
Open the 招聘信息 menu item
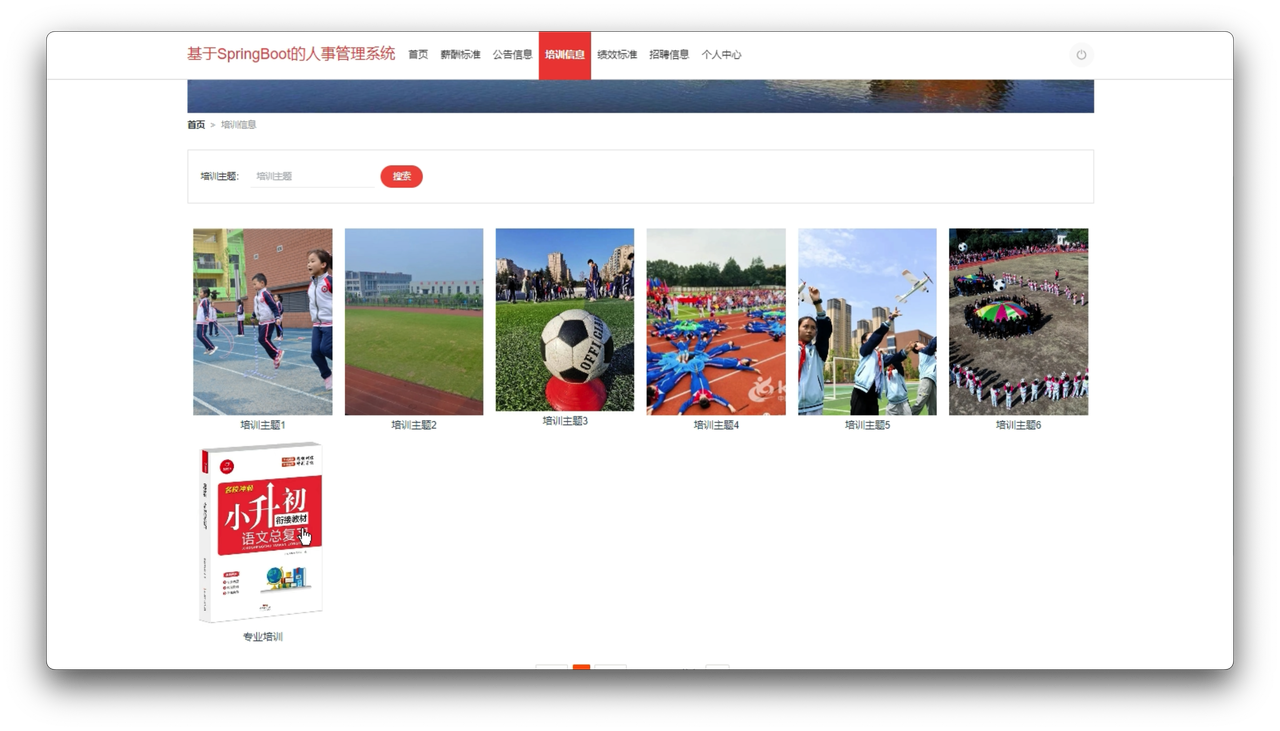[x=669, y=55]
